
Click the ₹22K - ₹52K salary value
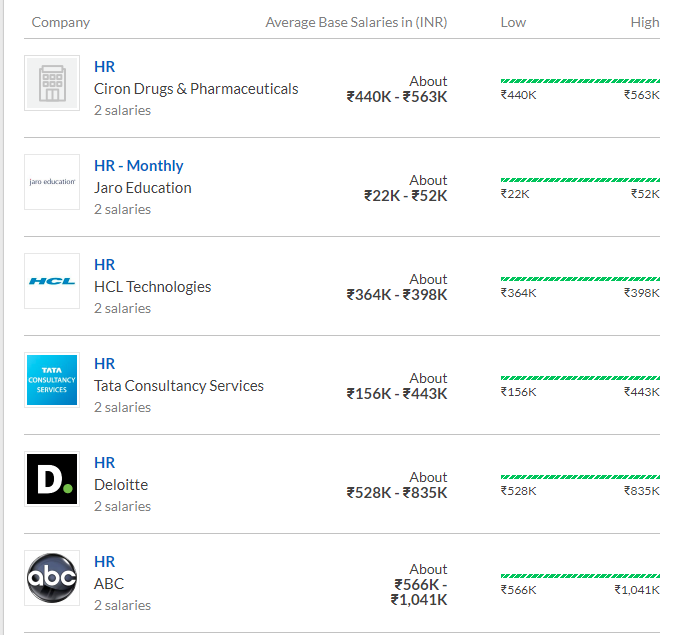click(406, 196)
